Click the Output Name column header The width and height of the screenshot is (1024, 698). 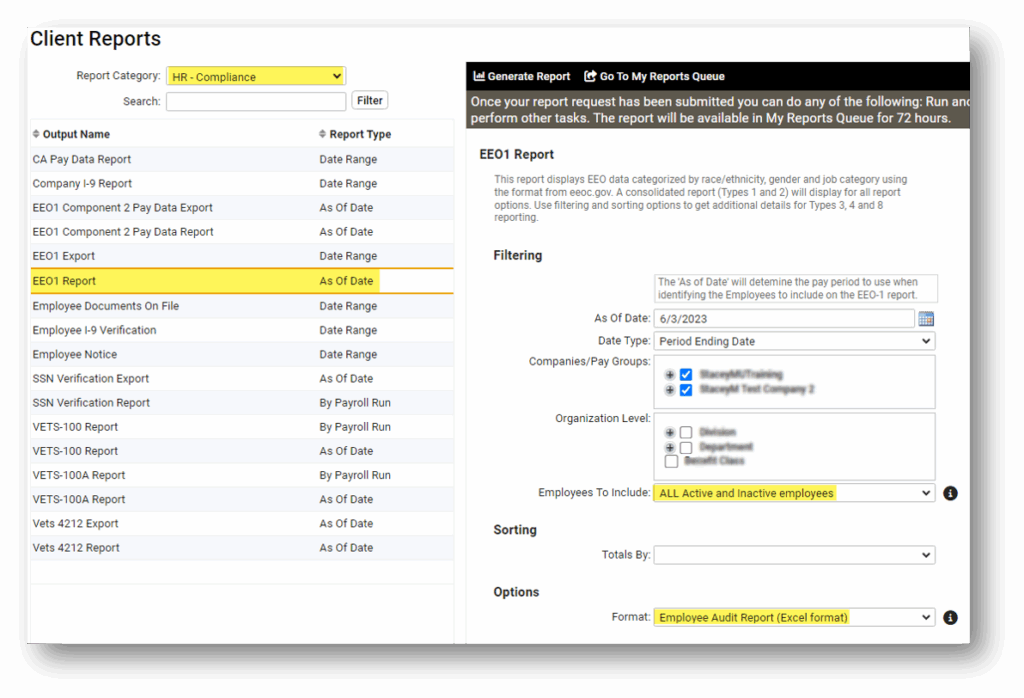coord(76,134)
